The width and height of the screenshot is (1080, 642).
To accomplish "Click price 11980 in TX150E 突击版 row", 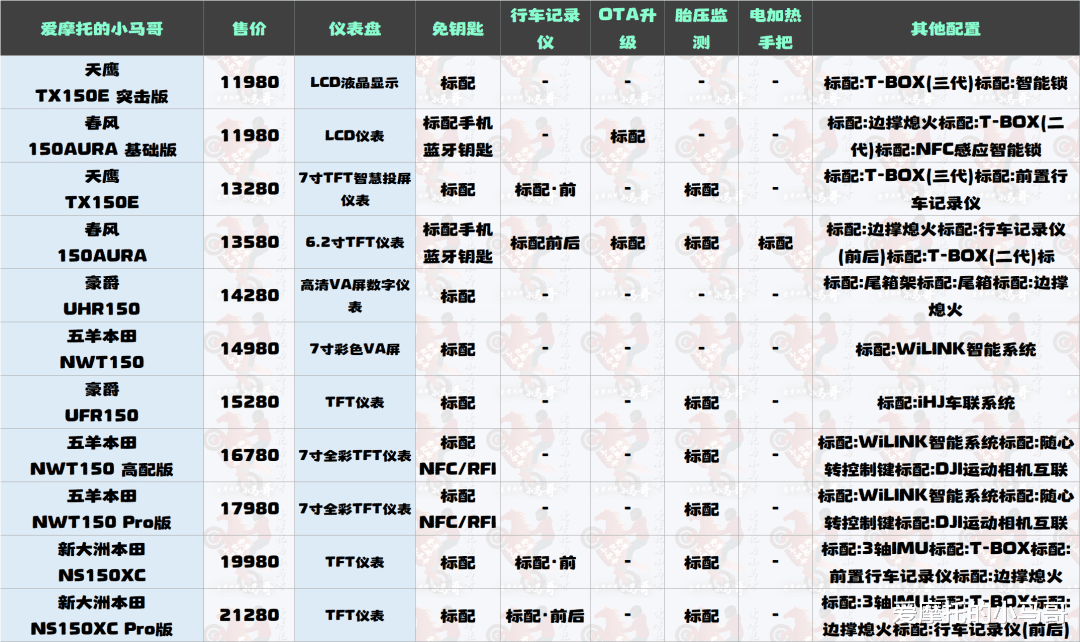I will click(249, 83).
